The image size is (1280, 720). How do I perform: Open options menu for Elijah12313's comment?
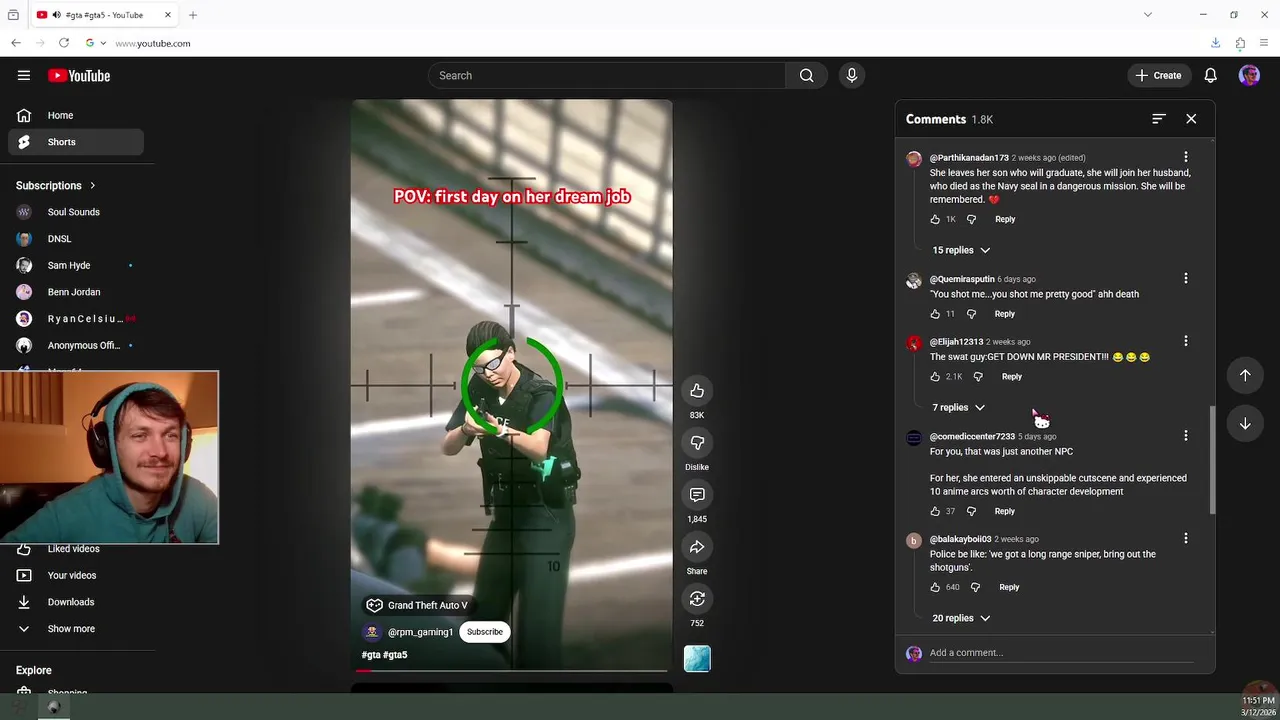pos(1186,341)
